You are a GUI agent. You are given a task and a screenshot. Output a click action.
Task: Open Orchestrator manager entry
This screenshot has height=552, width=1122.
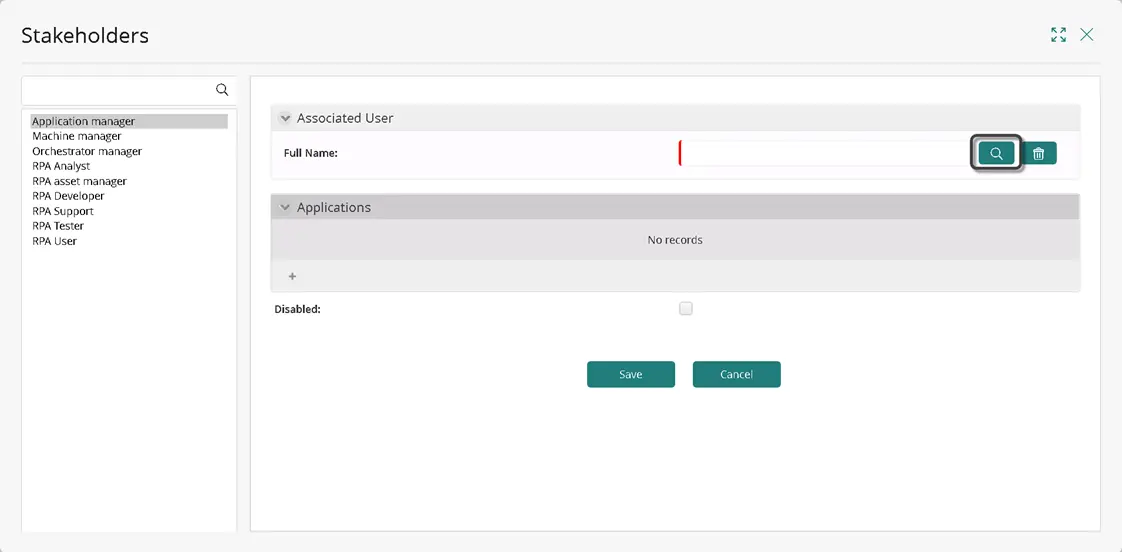[x=87, y=151]
